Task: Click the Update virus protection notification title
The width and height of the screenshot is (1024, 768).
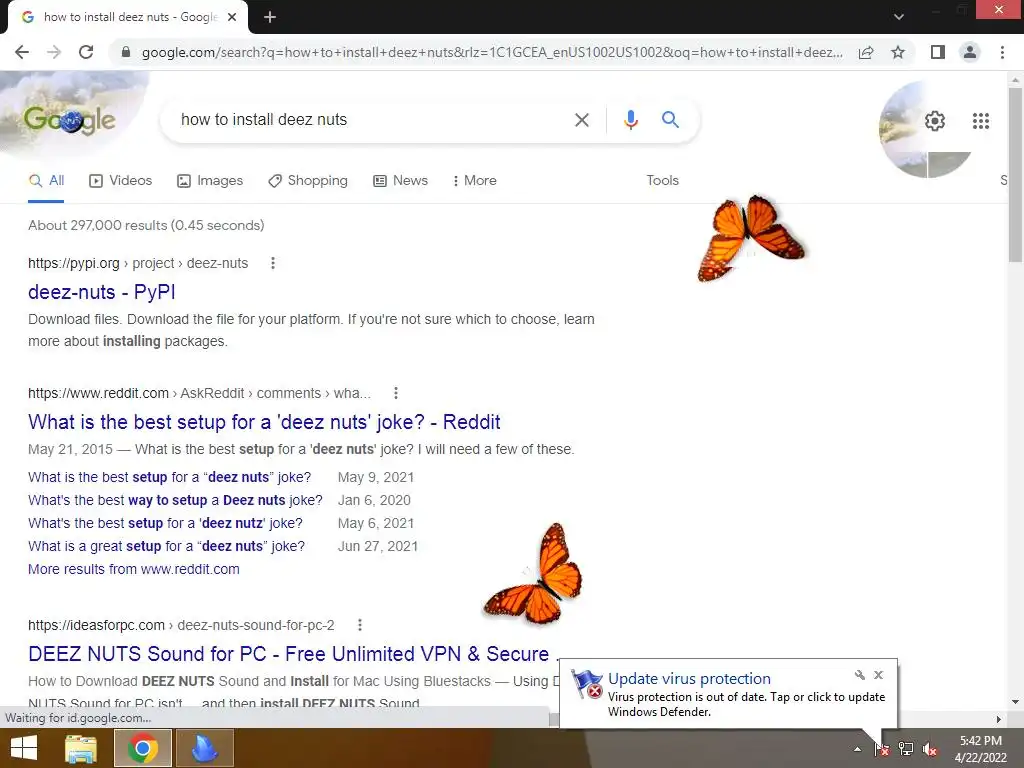Action: (x=689, y=679)
